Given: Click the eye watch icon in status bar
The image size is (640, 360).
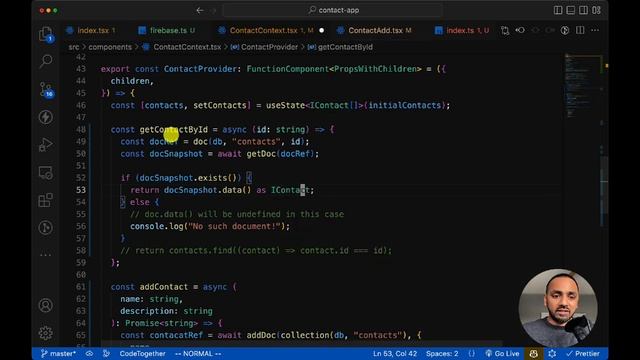Looking at the screenshot, I should coord(89,353).
